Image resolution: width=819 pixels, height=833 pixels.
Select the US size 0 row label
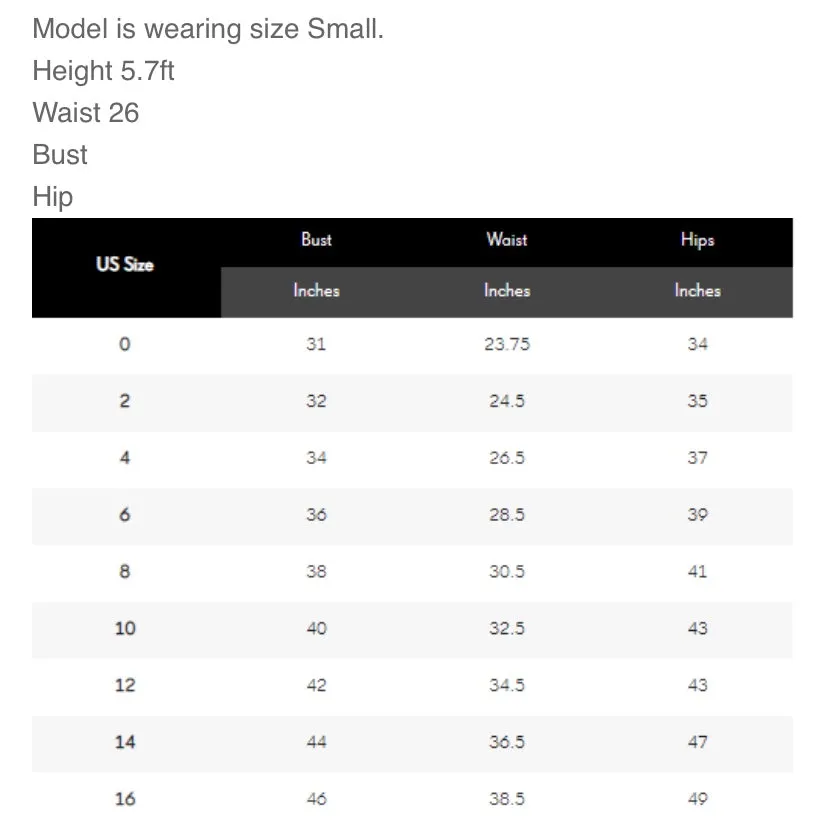click(x=125, y=344)
